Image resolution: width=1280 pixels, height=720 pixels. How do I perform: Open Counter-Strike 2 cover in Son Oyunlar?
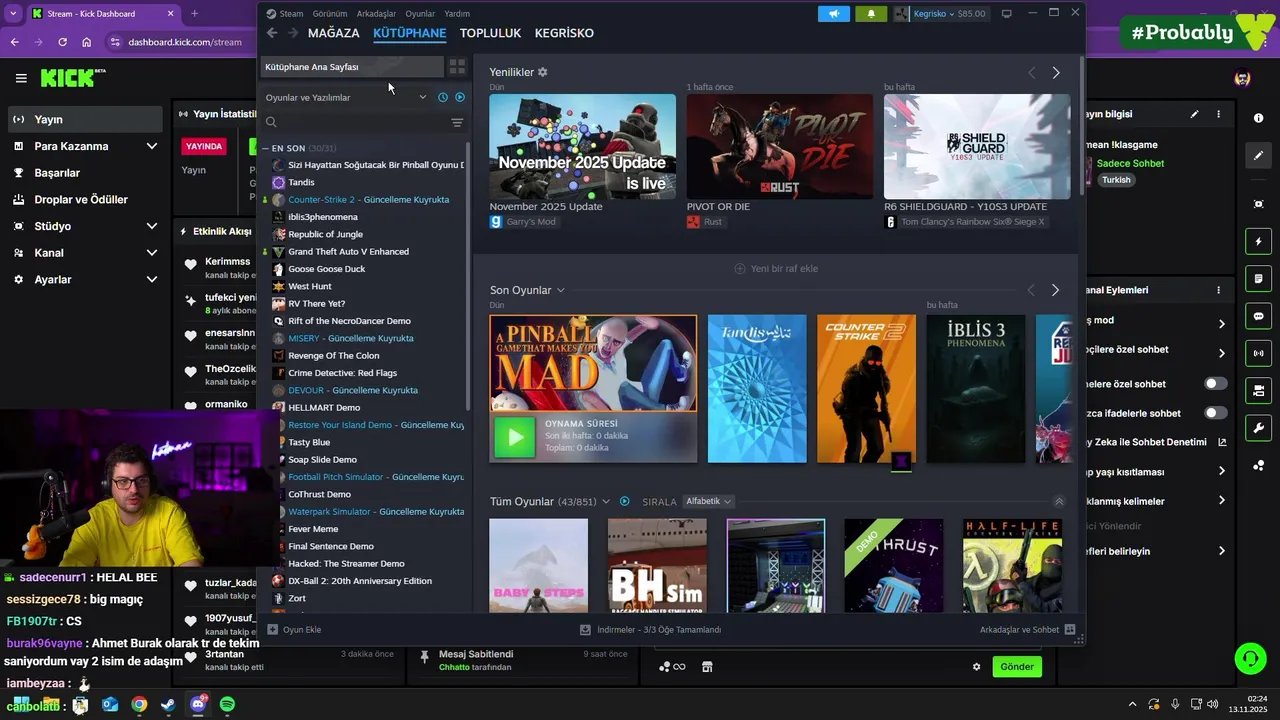pyautogui.click(x=866, y=389)
